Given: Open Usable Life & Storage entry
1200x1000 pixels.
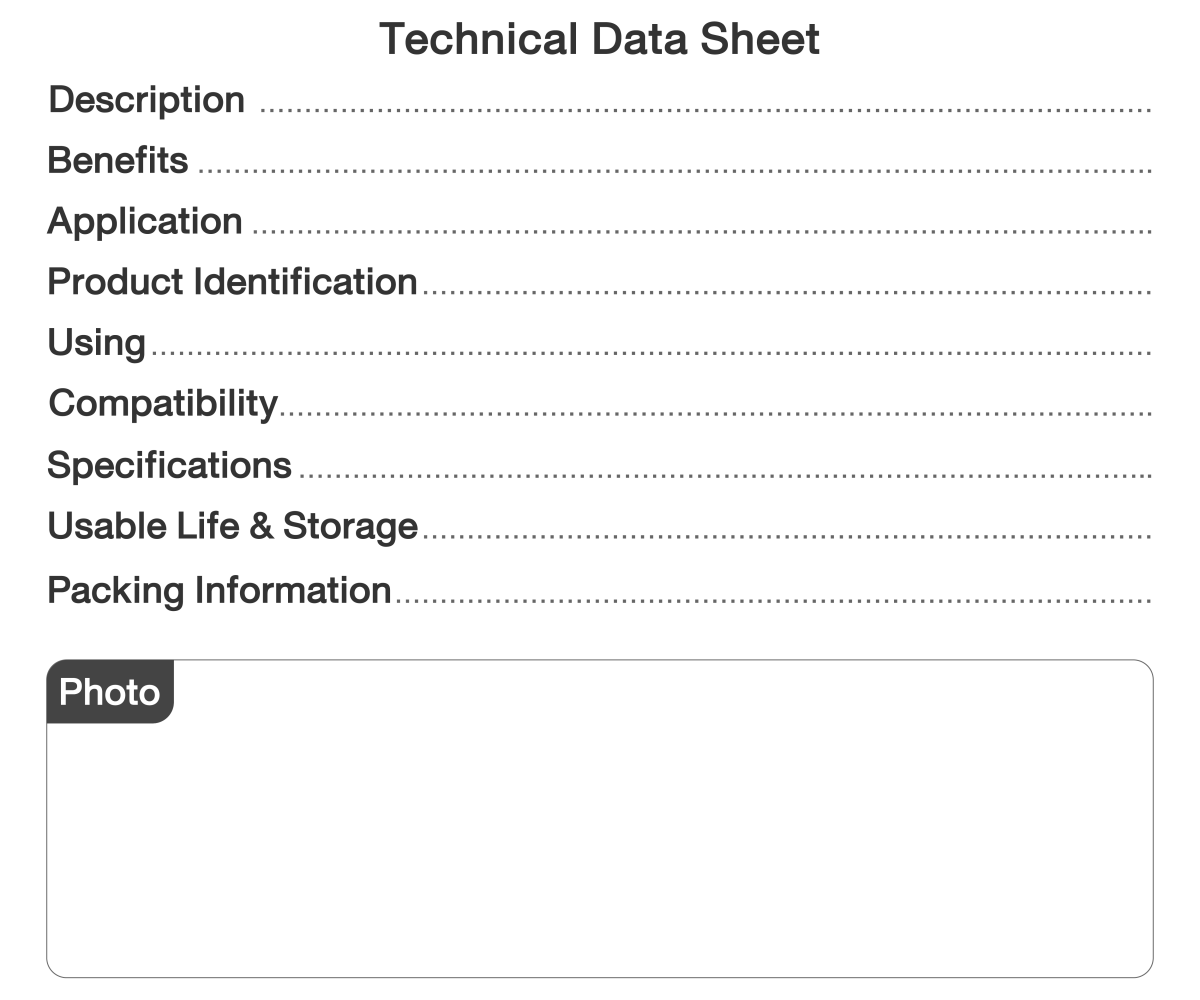Looking at the screenshot, I should (232, 526).
